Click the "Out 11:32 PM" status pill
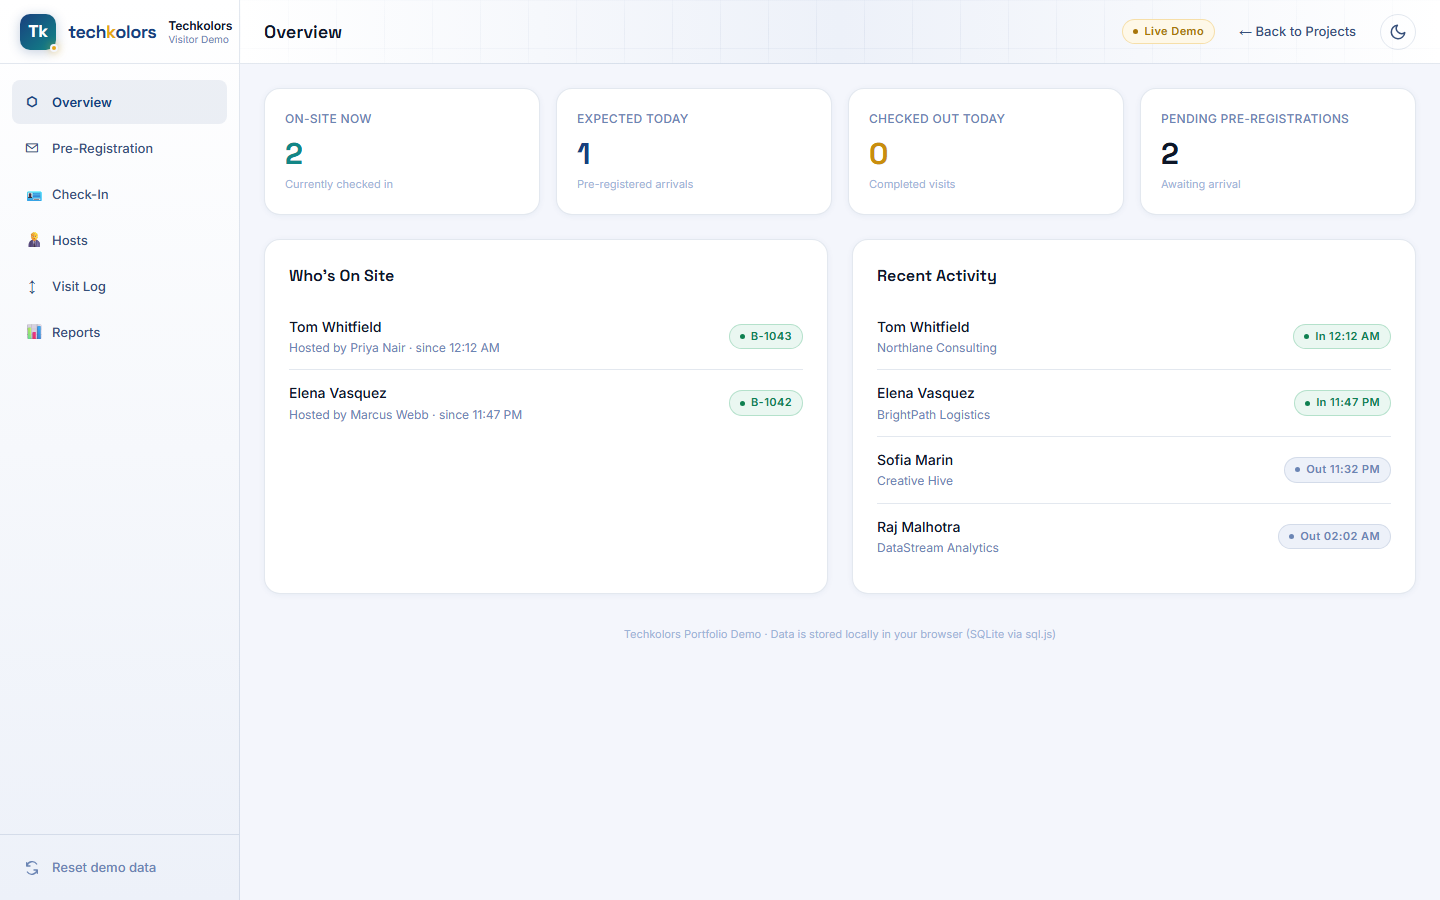 1337,470
